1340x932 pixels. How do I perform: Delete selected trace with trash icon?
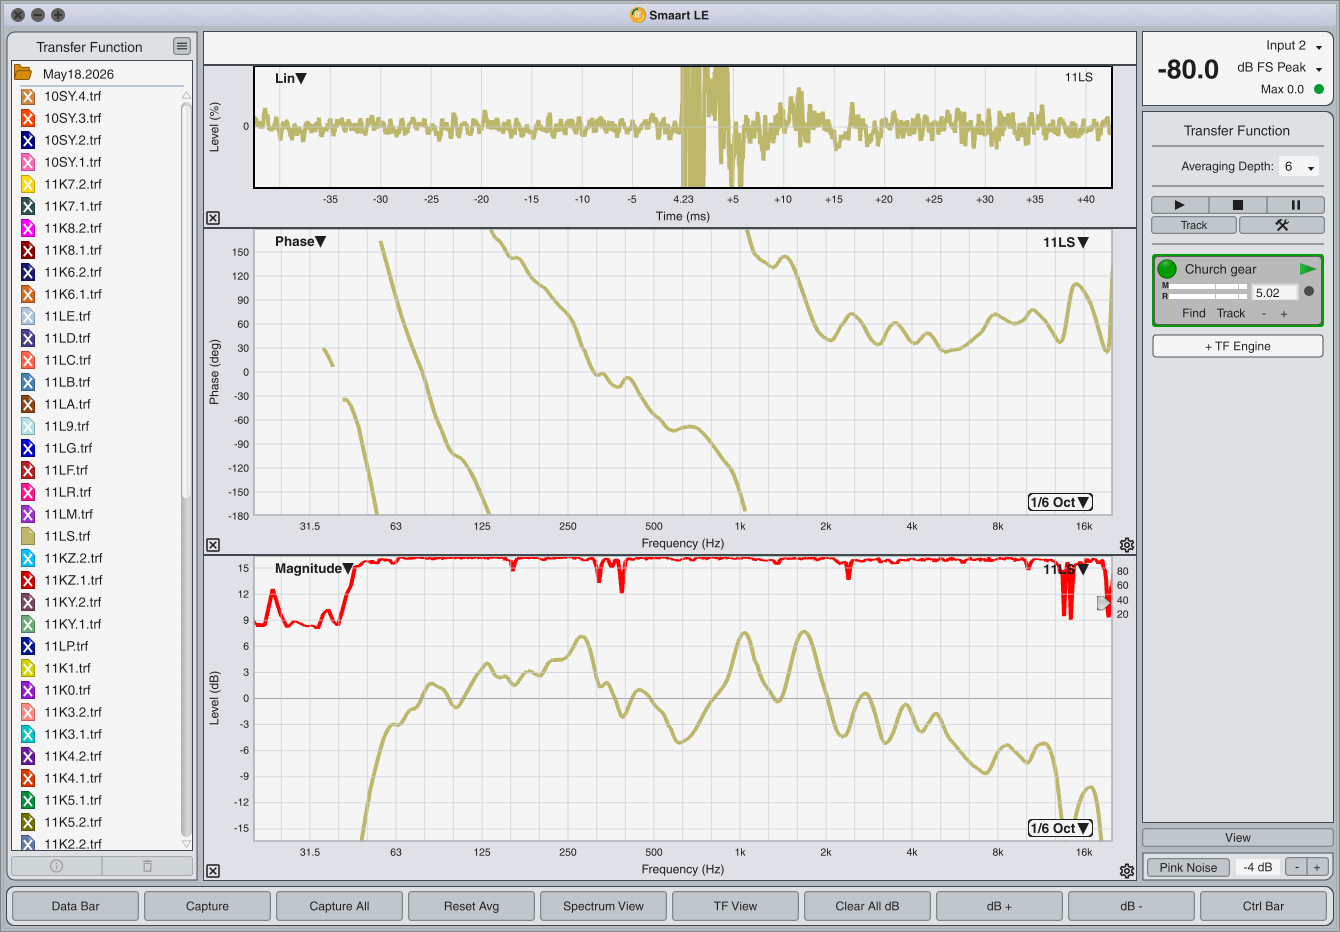(x=147, y=866)
